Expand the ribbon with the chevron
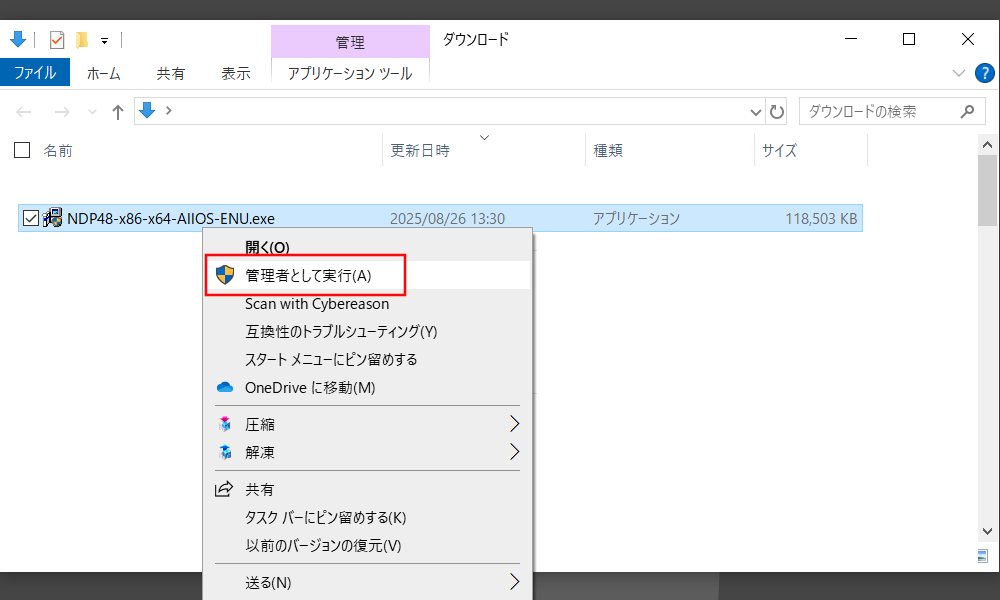Image resolution: width=1000 pixels, height=600 pixels. click(x=959, y=73)
